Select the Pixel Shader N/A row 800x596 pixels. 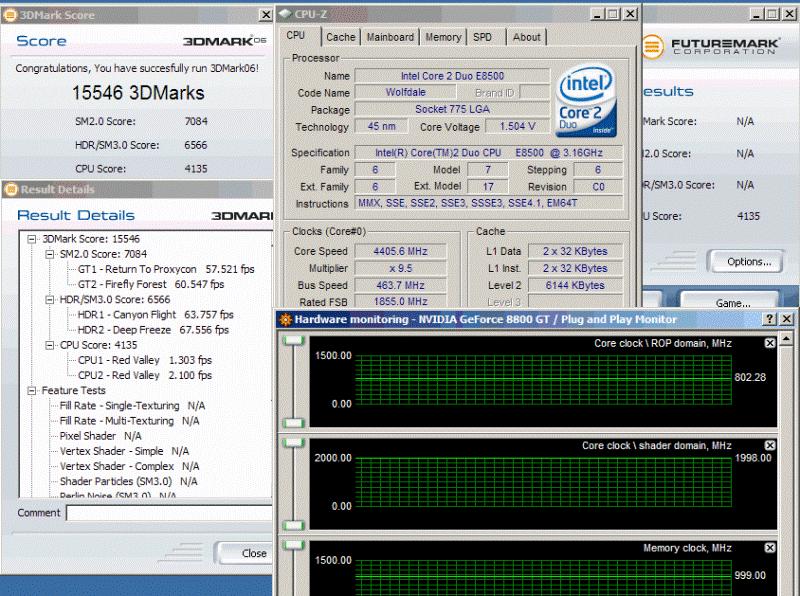101,436
